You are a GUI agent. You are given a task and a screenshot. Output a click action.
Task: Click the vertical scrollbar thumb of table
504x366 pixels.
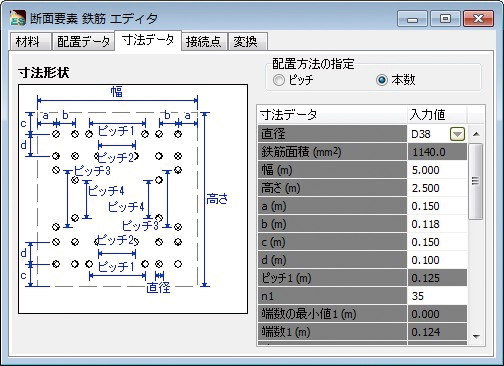coord(476,181)
